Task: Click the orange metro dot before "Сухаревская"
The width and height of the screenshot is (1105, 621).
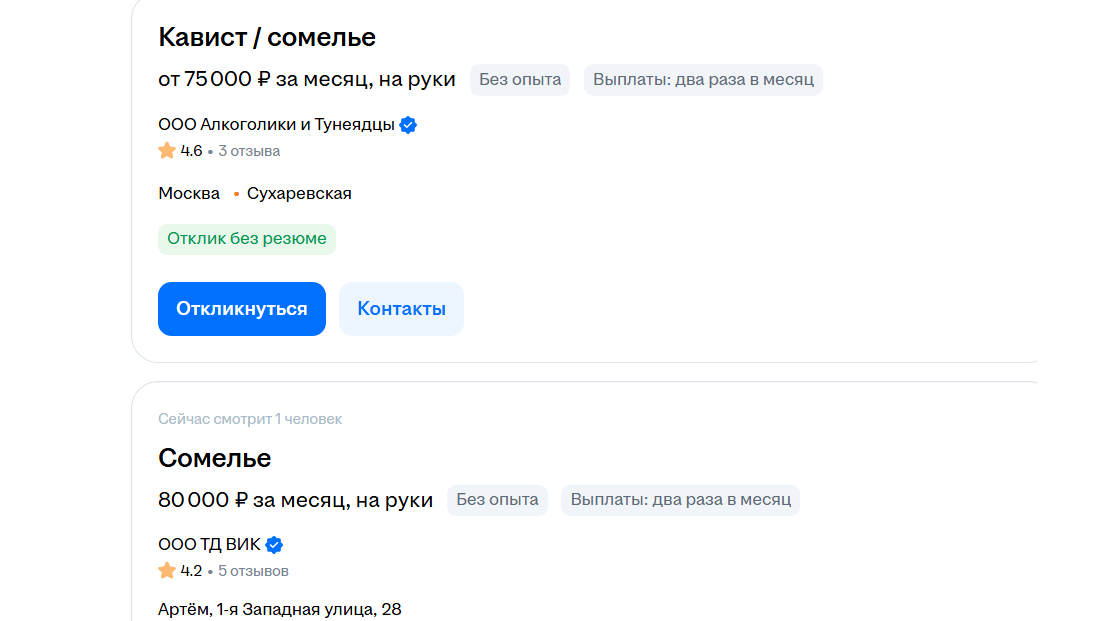Action: 236,194
